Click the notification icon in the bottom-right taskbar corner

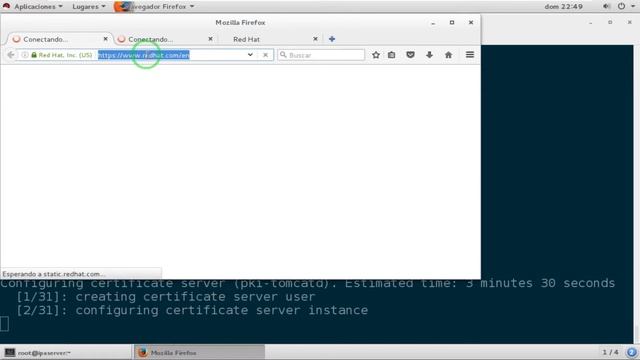click(631, 352)
